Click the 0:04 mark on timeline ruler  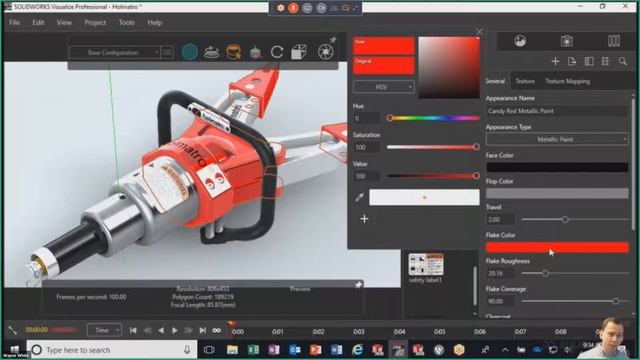click(400, 332)
